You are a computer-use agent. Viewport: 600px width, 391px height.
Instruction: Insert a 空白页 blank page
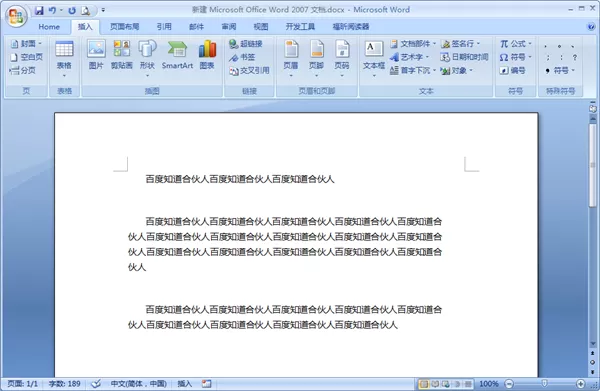tap(27, 57)
